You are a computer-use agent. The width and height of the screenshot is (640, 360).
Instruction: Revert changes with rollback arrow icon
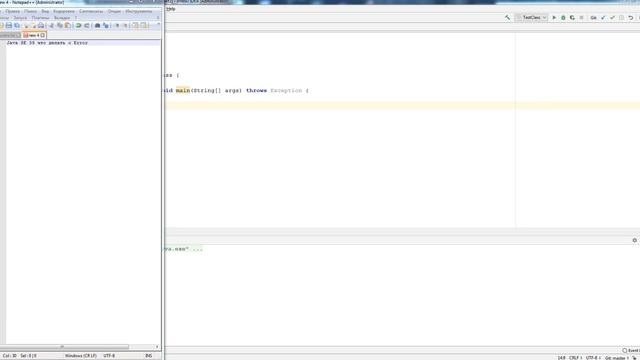click(631, 18)
